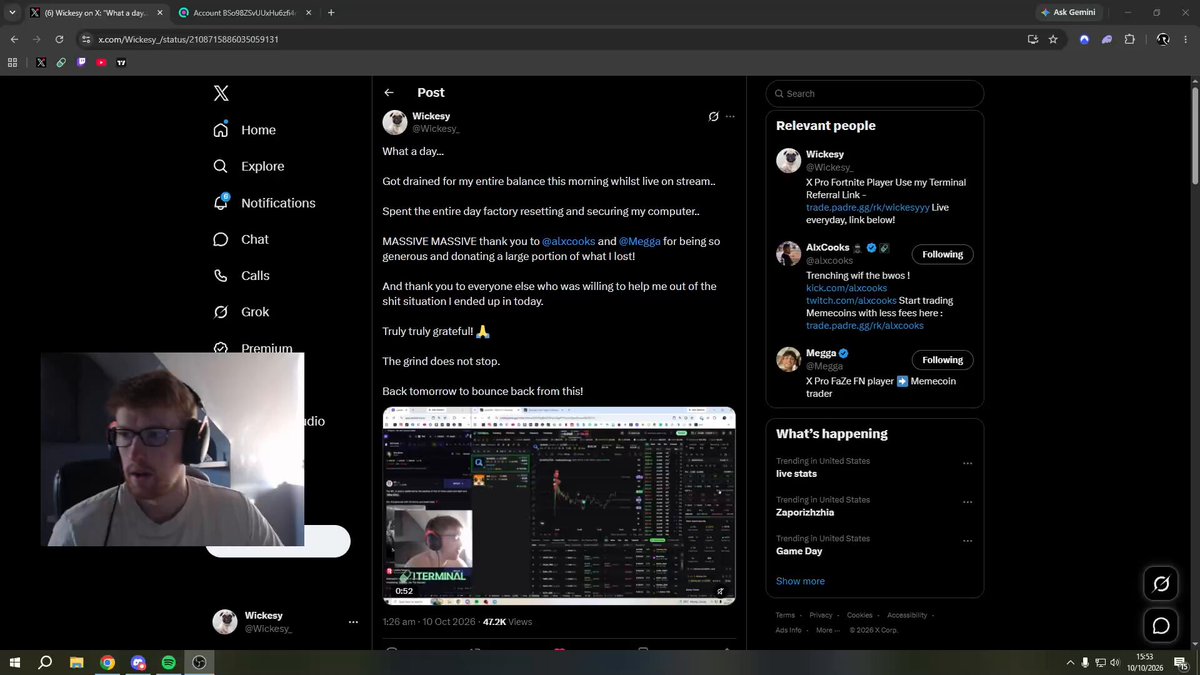This screenshot has width=1200, height=675.
Task: Open the @Megga mention in the post
Action: (x=640, y=241)
